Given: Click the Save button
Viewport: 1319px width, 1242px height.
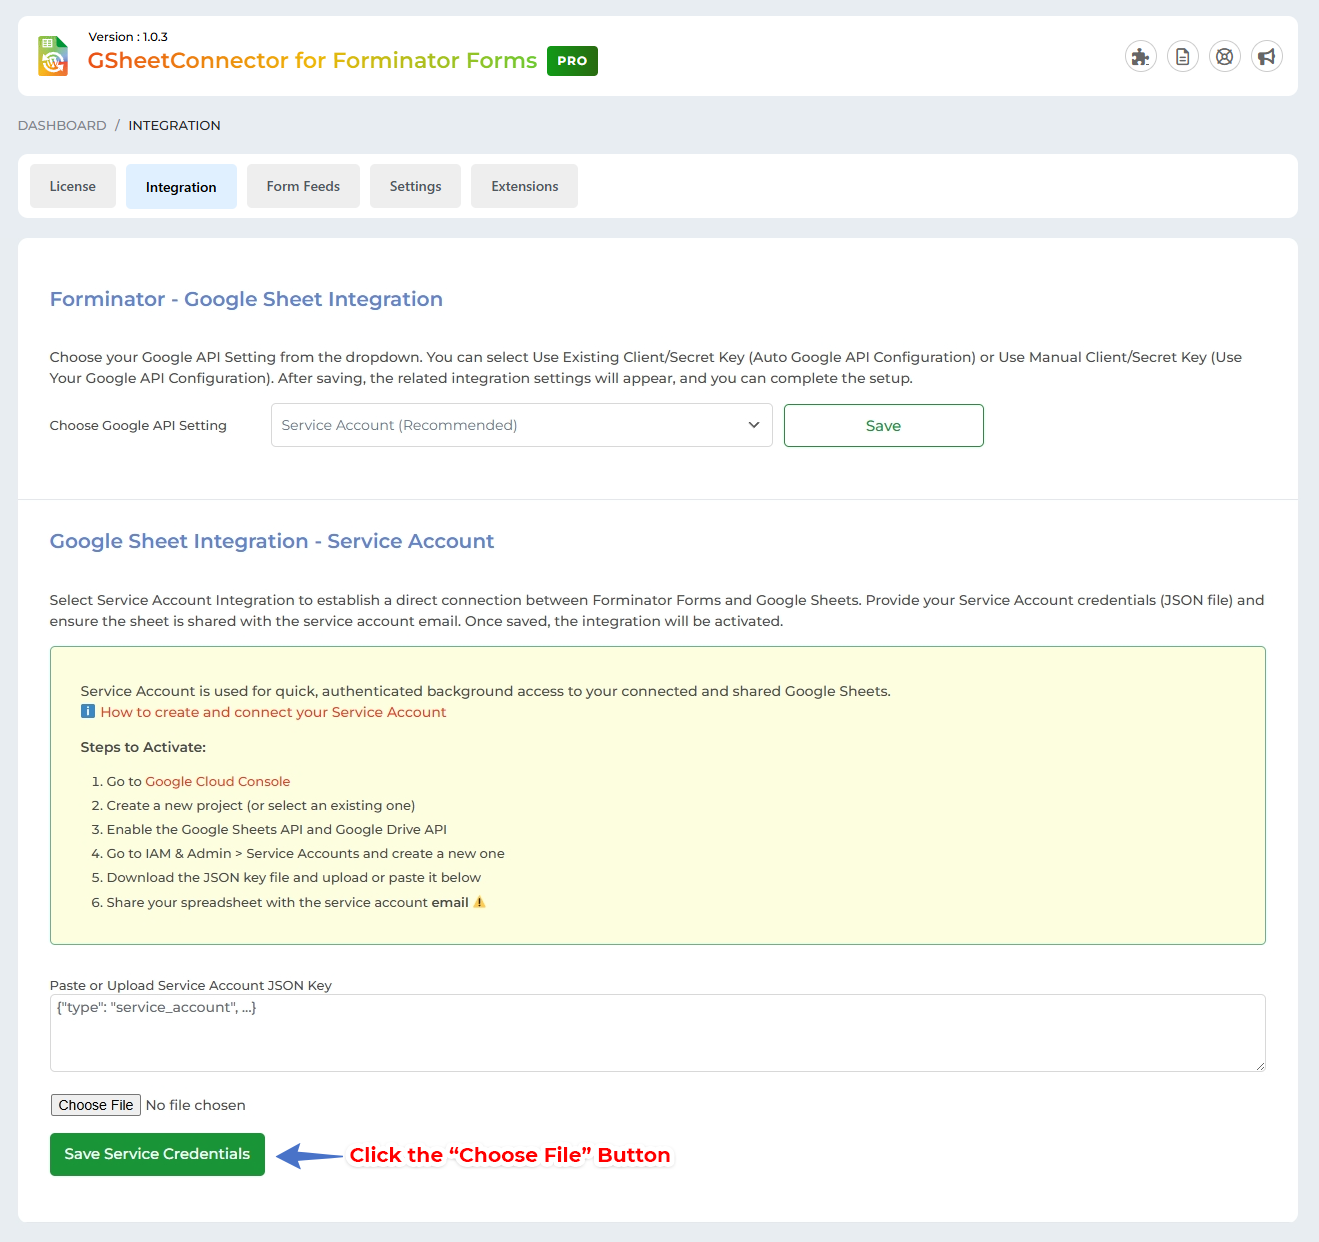Looking at the screenshot, I should (x=883, y=425).
